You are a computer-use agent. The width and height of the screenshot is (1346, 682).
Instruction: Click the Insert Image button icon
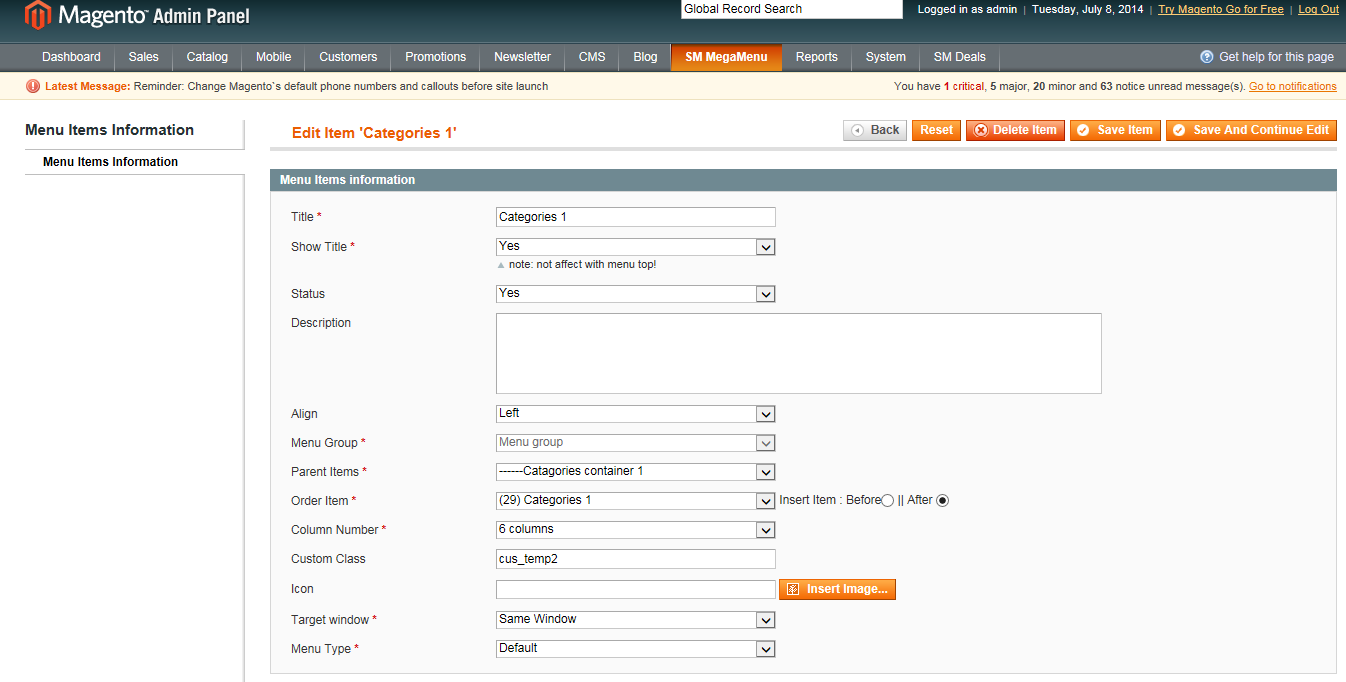pos(793,589)
